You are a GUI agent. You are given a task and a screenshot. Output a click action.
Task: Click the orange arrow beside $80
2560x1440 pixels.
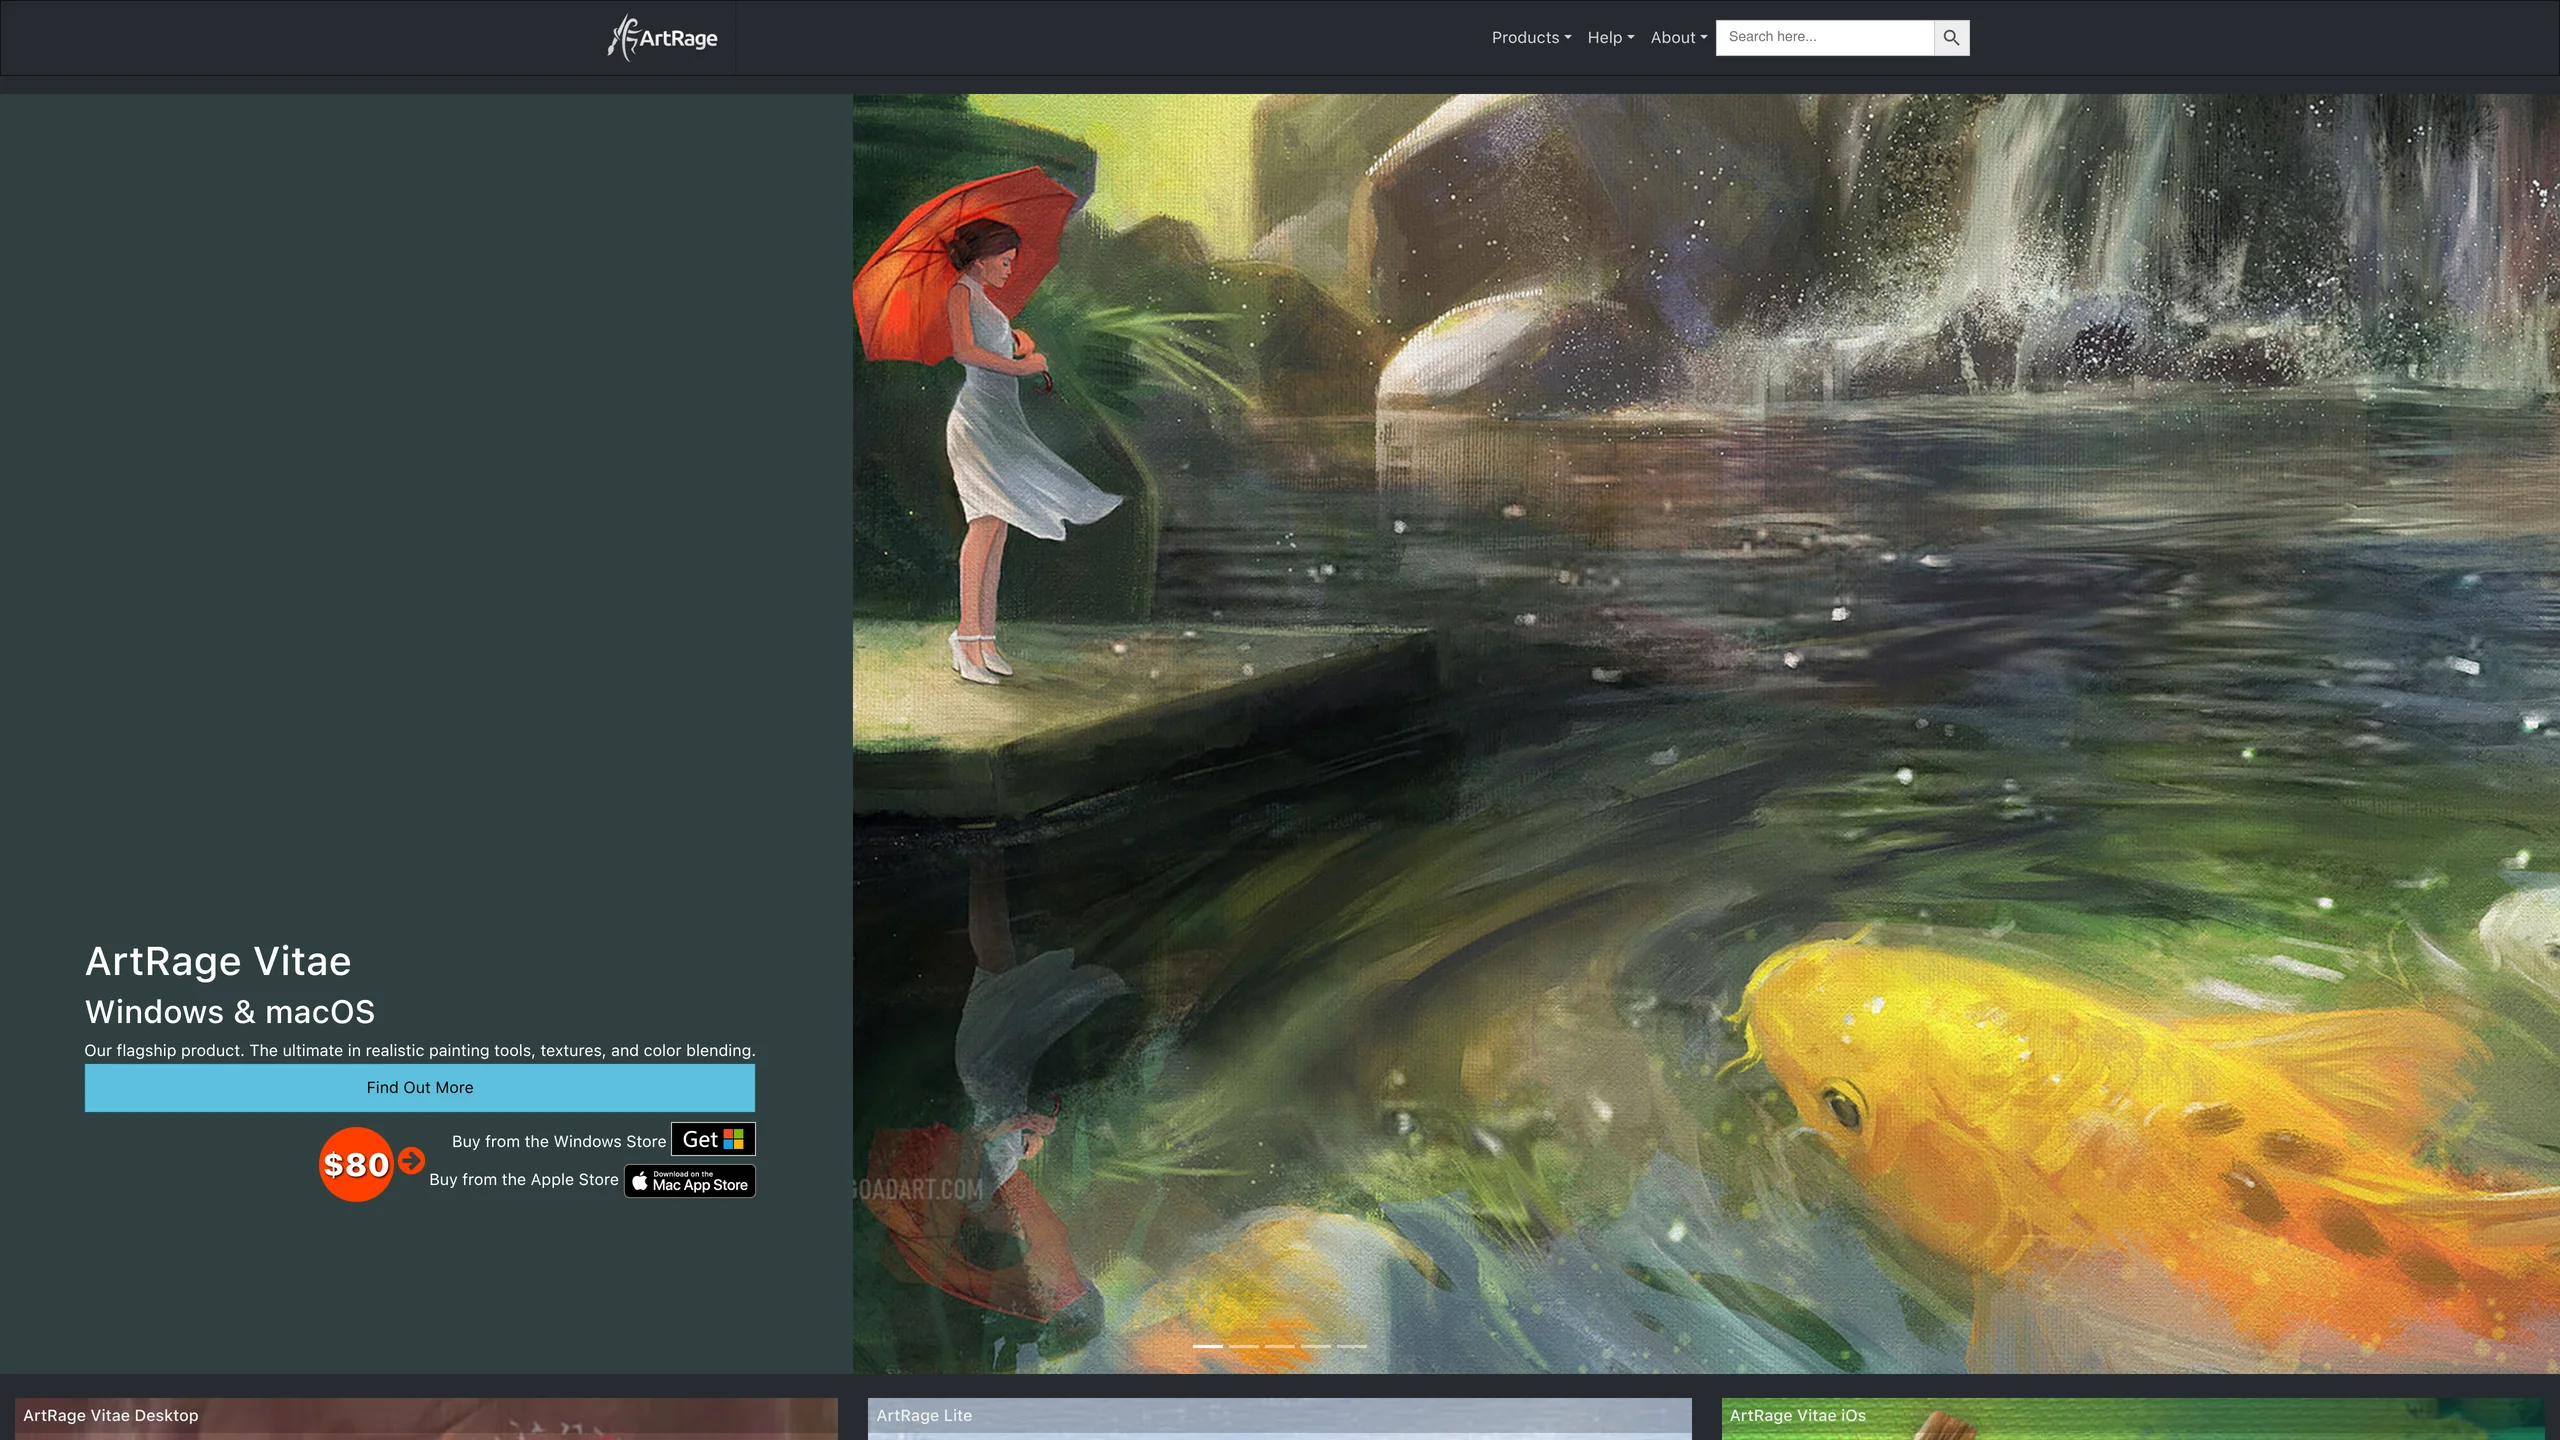(411, 1160)
